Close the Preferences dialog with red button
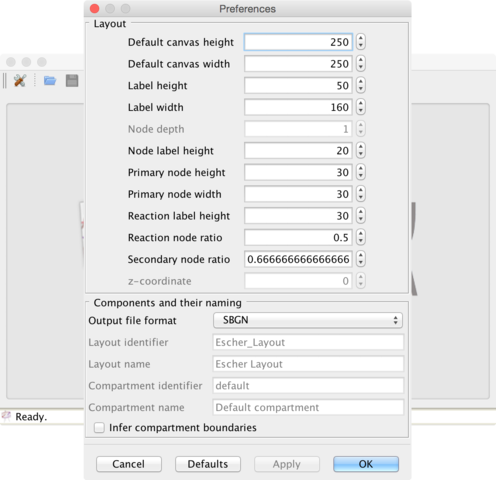 [x=95, y=8]
